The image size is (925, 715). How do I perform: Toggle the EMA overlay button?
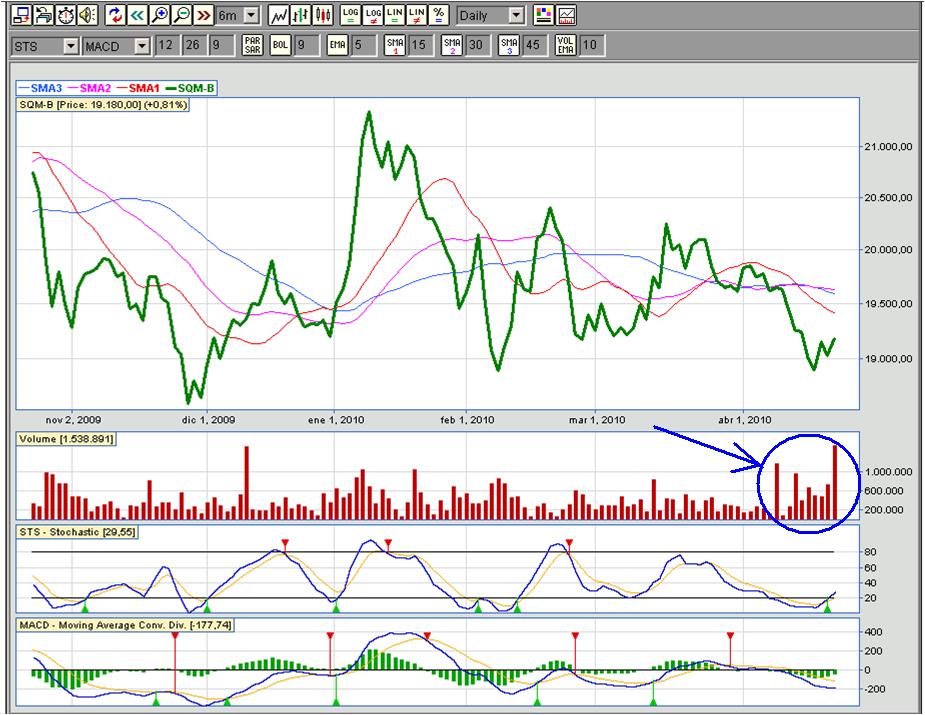click(x=337, y=45)
